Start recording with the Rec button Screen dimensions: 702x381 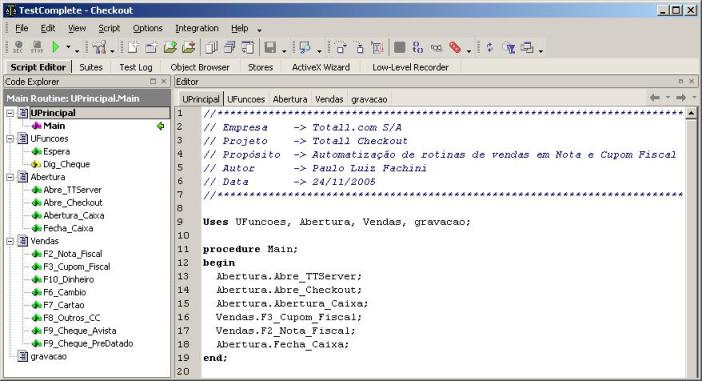click(18, 47)
